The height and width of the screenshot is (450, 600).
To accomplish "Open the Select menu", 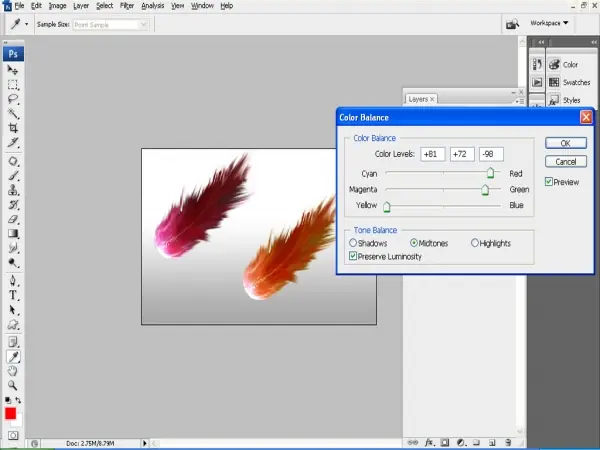I will coord(104,6).
